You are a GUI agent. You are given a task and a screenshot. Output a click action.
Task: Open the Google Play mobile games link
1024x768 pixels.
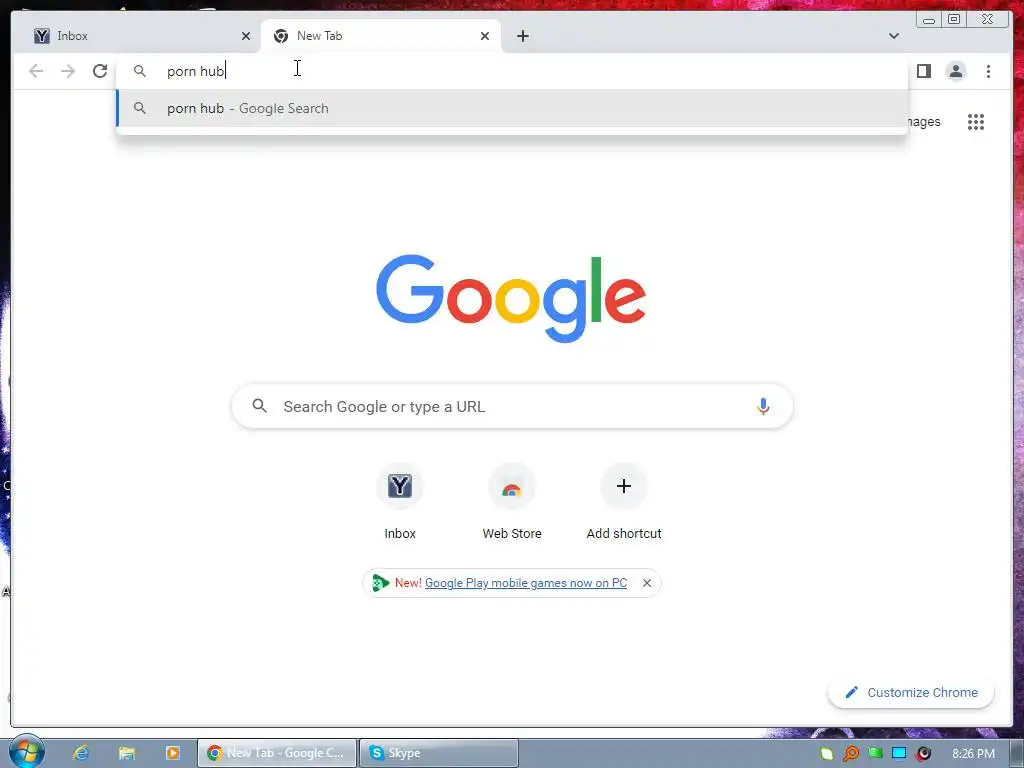pos(526,583)
